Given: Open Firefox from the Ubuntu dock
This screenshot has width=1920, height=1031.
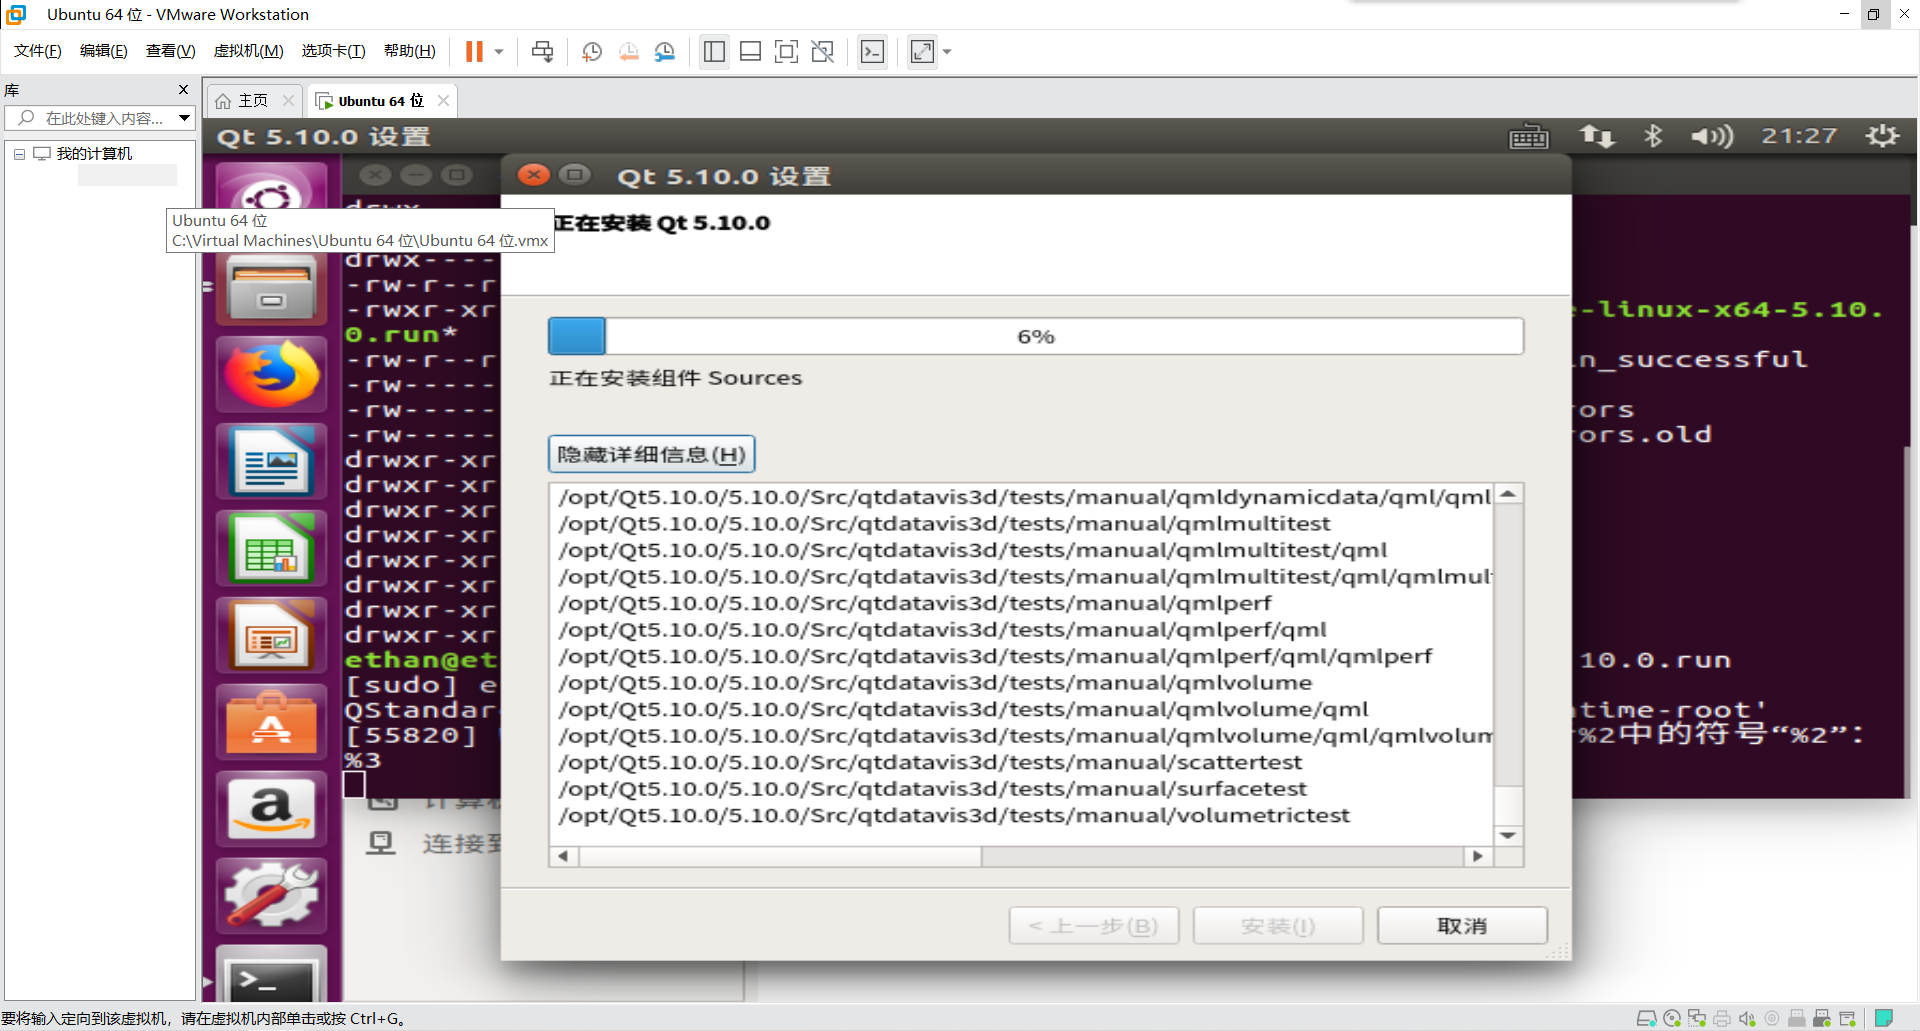Looking at the screenshot, I should click(271, 375).
